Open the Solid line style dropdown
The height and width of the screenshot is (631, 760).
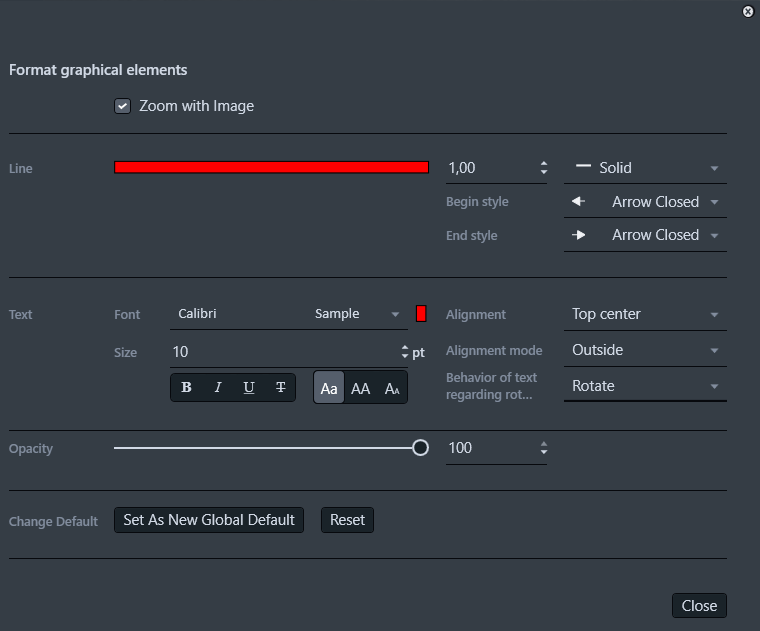point(645,168)
